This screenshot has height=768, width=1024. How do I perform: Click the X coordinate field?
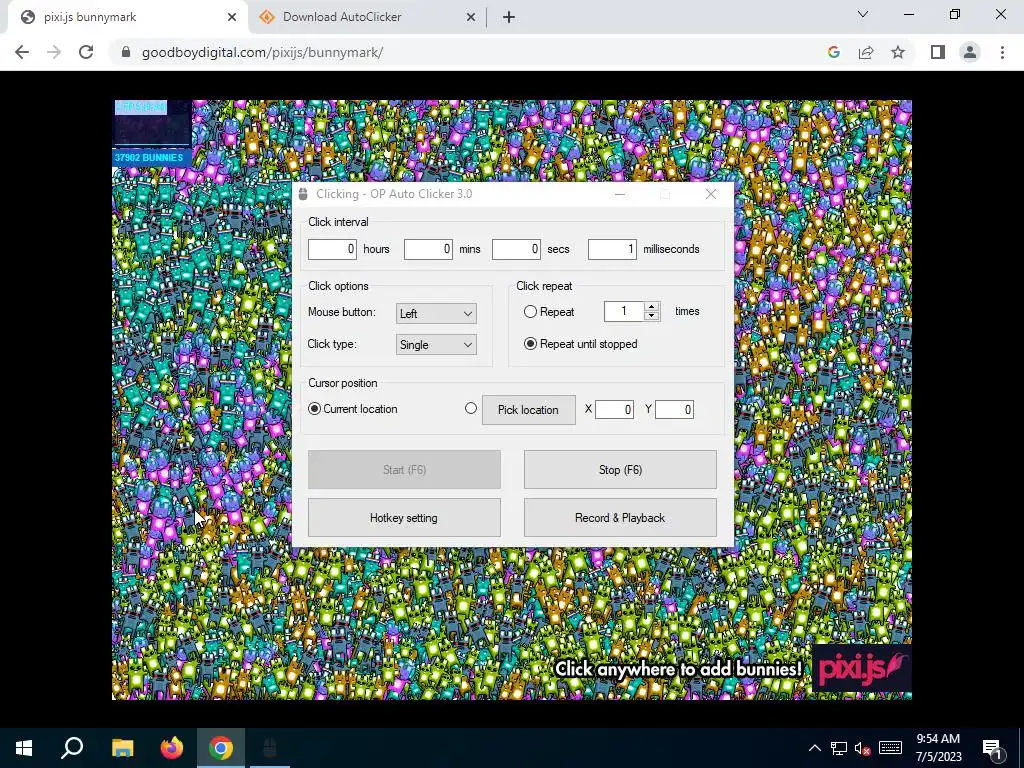pyautogui.click(x=615, y=409)
